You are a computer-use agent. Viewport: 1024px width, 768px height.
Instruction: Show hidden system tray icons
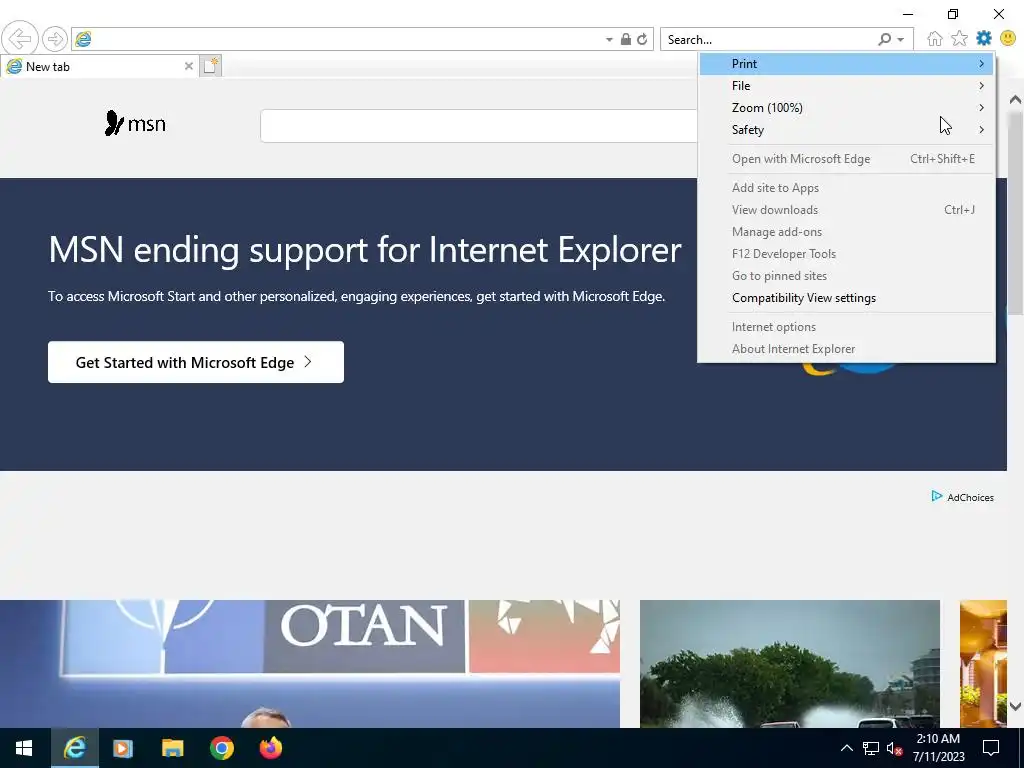pyautogui.click(x=846, y=748)
